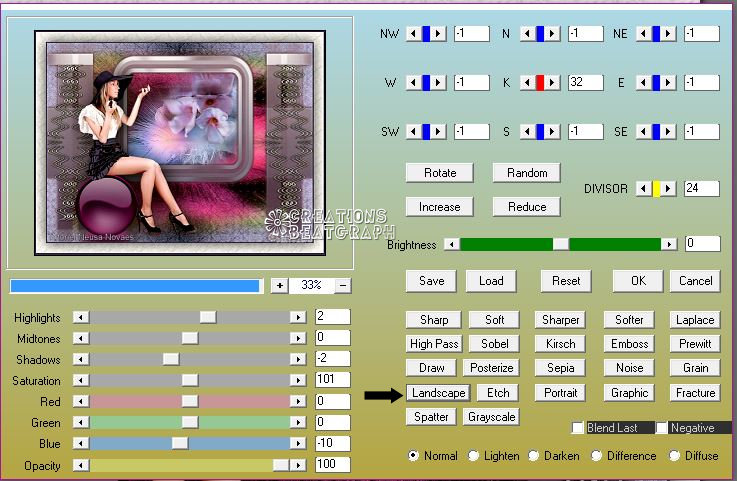Image resolution: width=737 pixels, height=481 pixels.
Task: Click the Random matrix button
Action: click(x=526, y=173)
